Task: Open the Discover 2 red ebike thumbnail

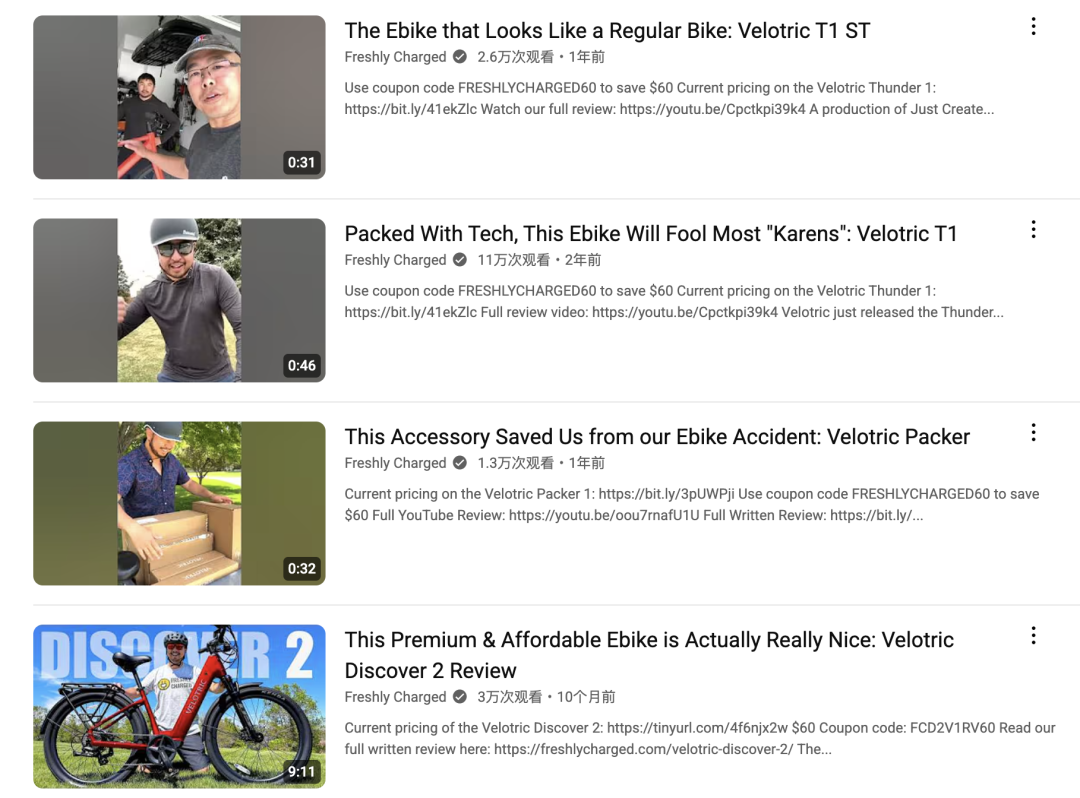Action: pyautogui.click(x=179, y=706)
